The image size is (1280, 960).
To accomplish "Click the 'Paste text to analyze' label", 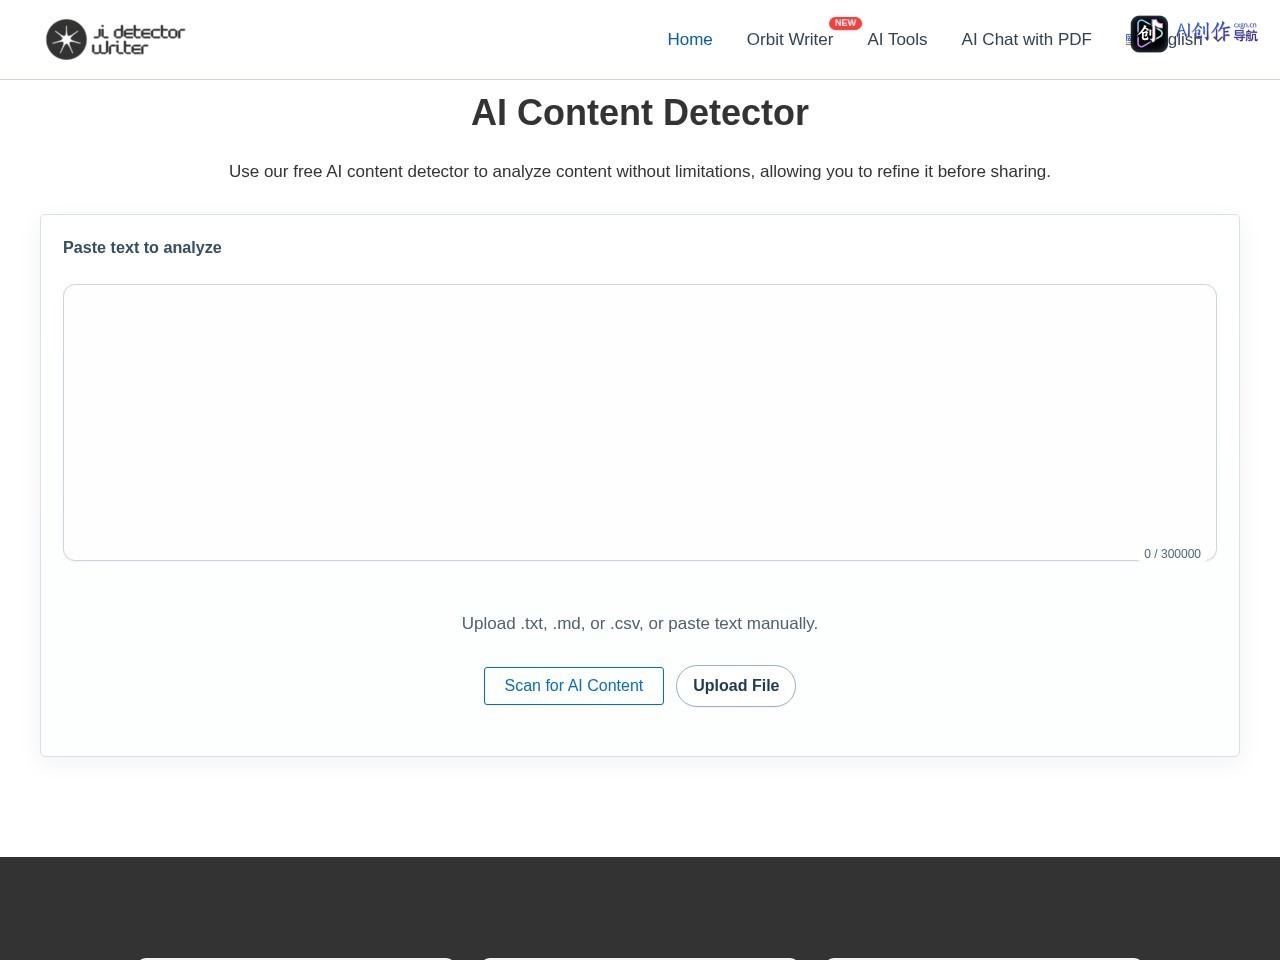I will tap(142, 247).
